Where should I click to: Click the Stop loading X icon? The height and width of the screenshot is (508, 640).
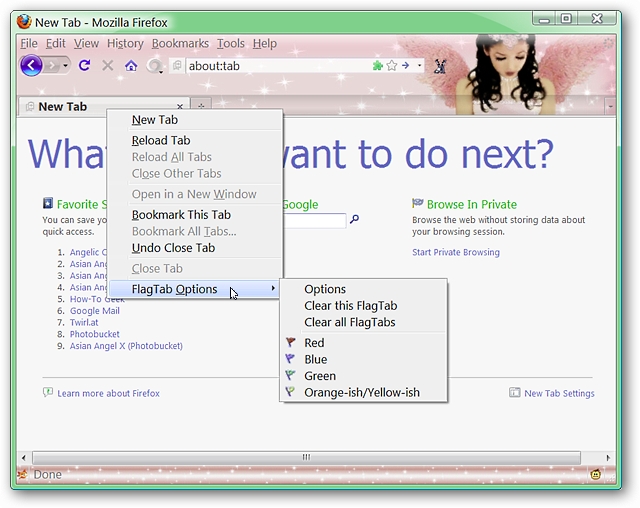tap(108, 65)
